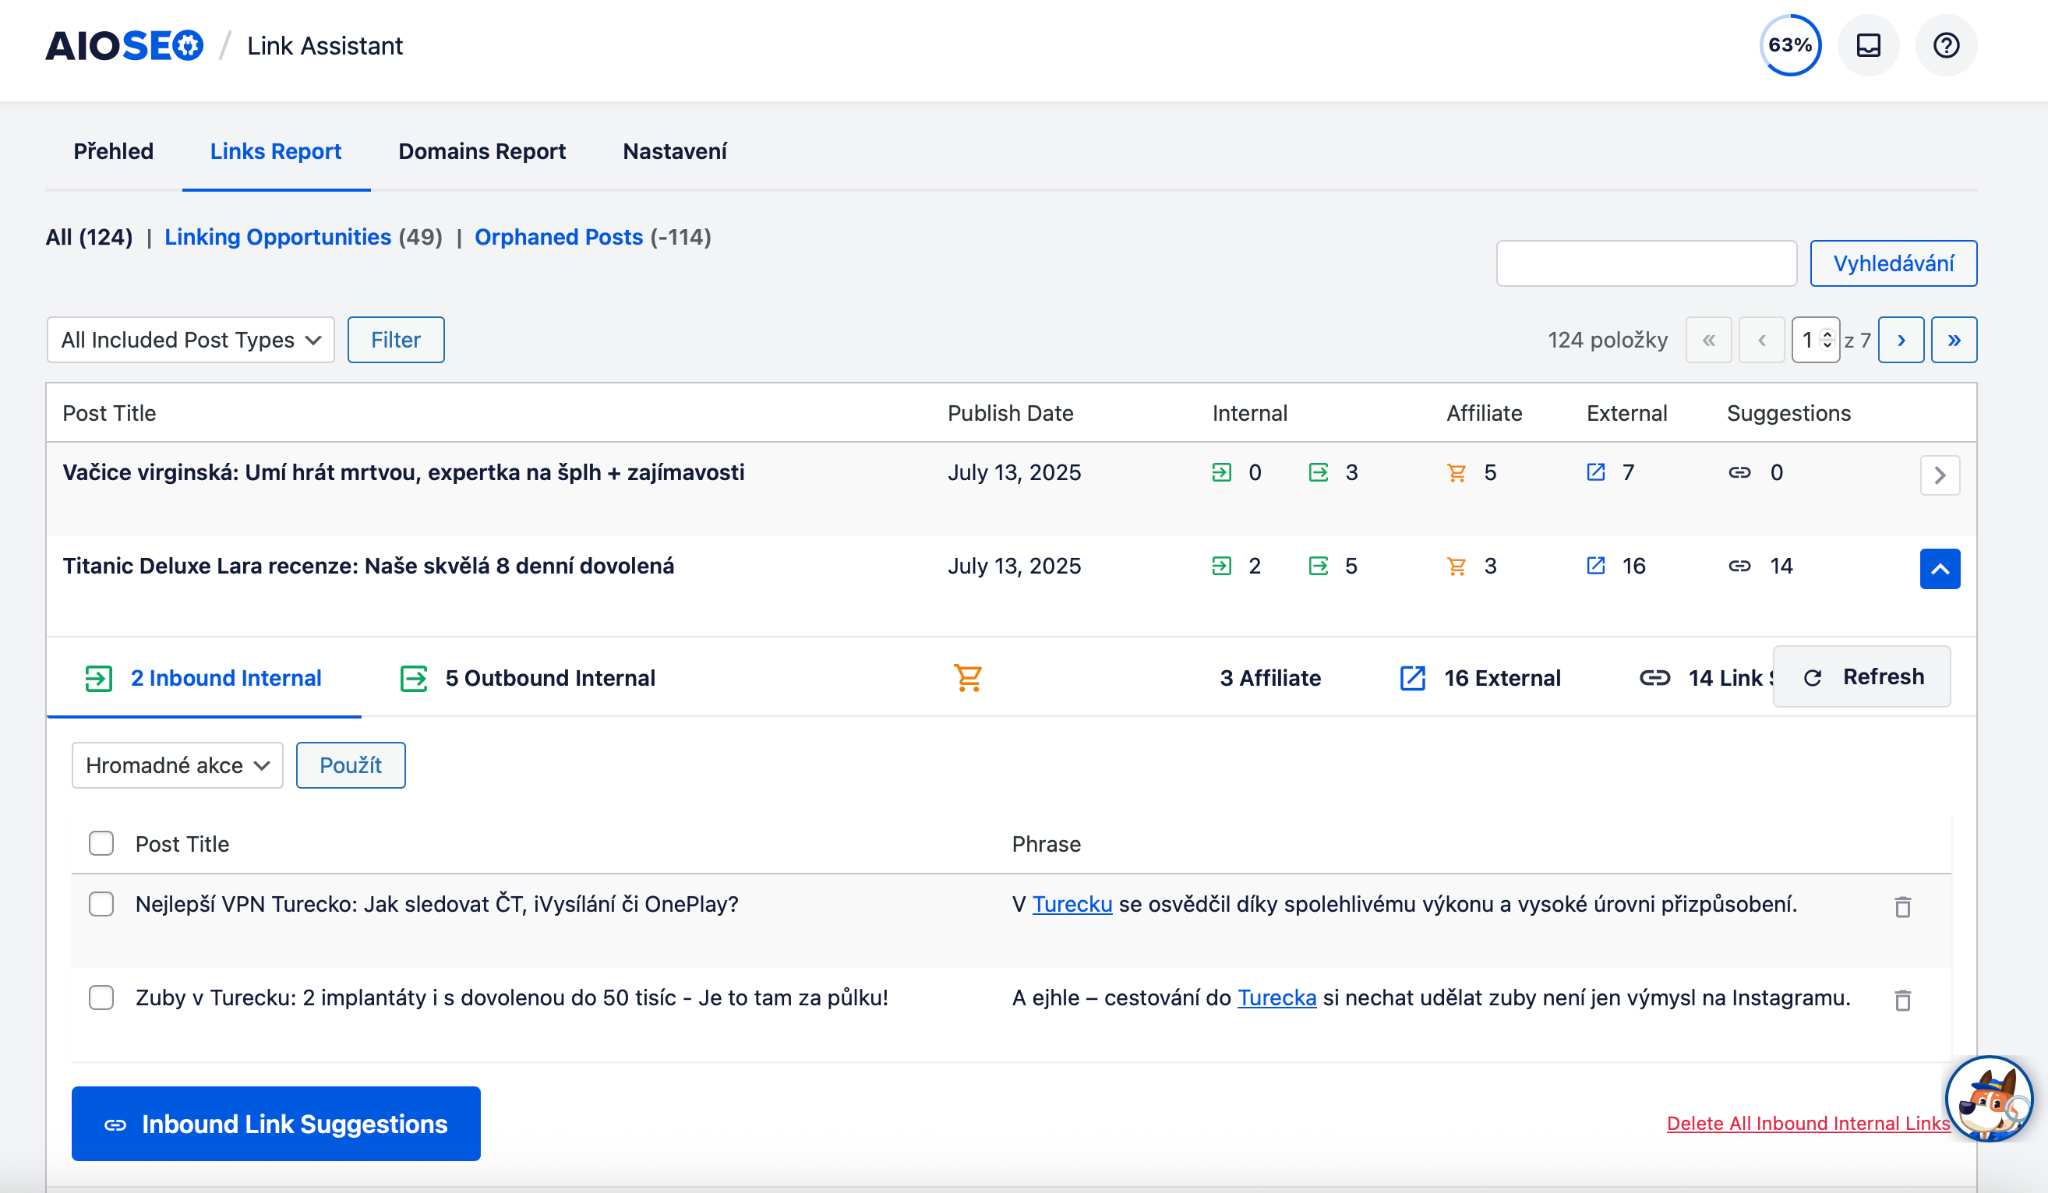Image resolution: width=2048 pixels, height=1193 pixels.
Task: Check the Nejlepší VPN Turecko row checkbox
Action: coord(101,904)
